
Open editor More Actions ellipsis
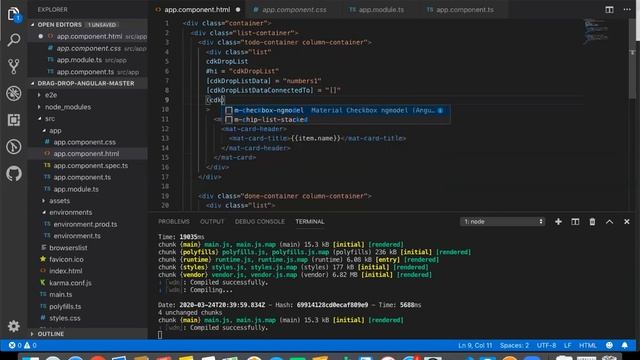click(x=627, y=9)
